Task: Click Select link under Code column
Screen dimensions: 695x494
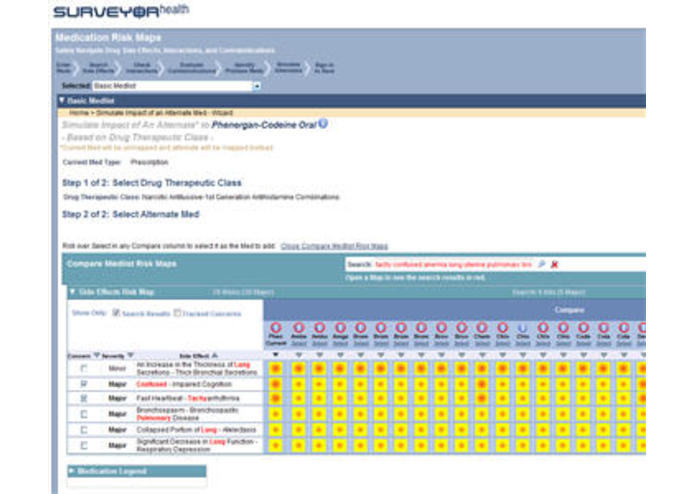Action: pos(583,343)
